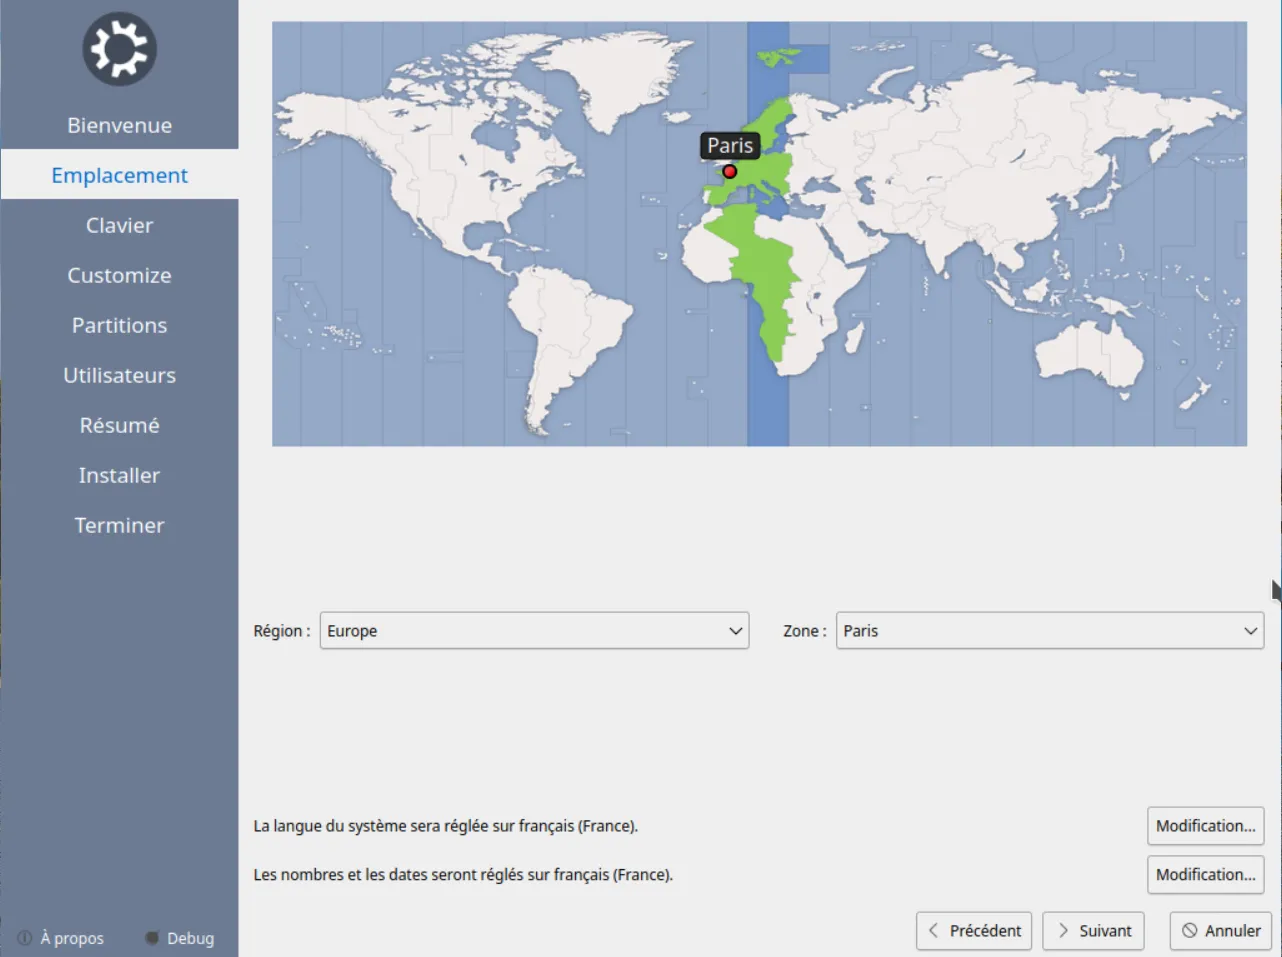The width and height of the screenshot is (1282, 957).
Task: Select the Bienvenue step in sidebar
Action: click(119, 125)
